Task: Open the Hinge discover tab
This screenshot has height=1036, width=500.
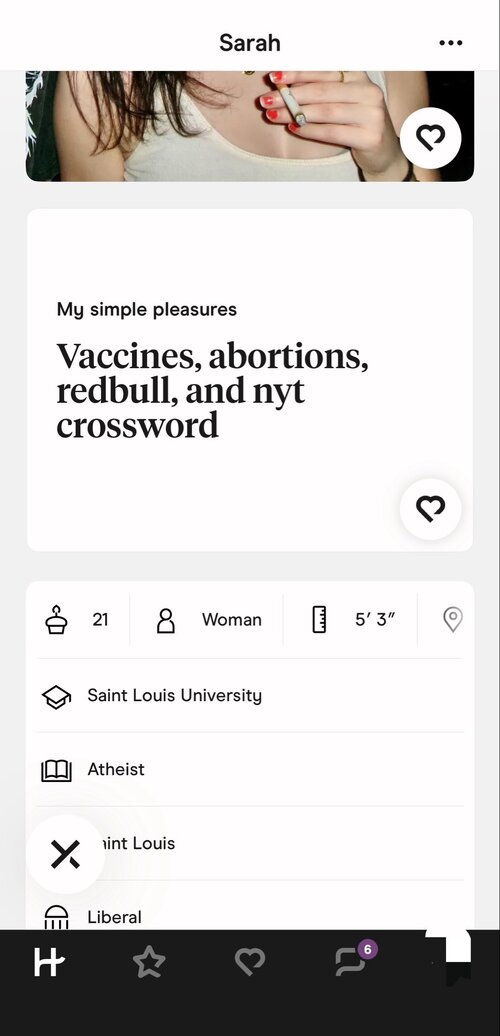Action: coord(49,961)
